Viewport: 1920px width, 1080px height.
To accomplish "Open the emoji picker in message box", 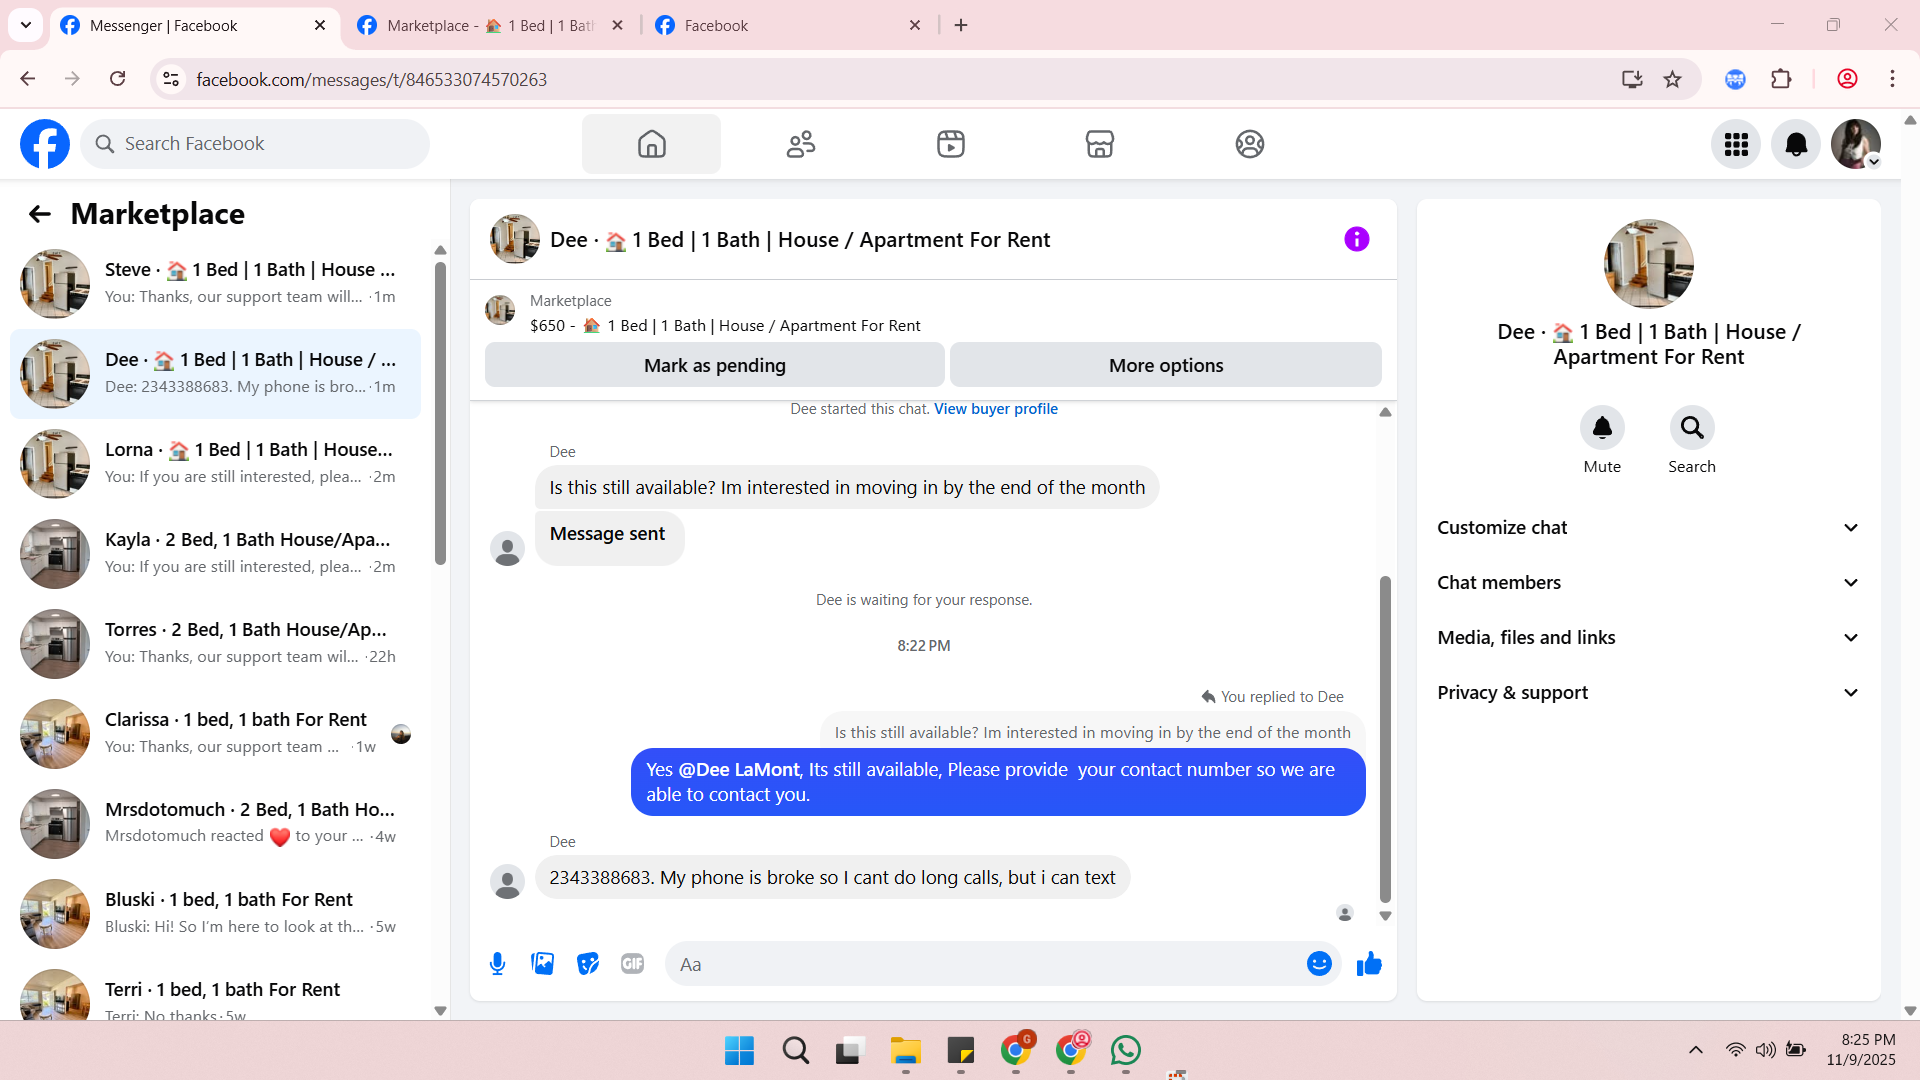I will 1319,964.
